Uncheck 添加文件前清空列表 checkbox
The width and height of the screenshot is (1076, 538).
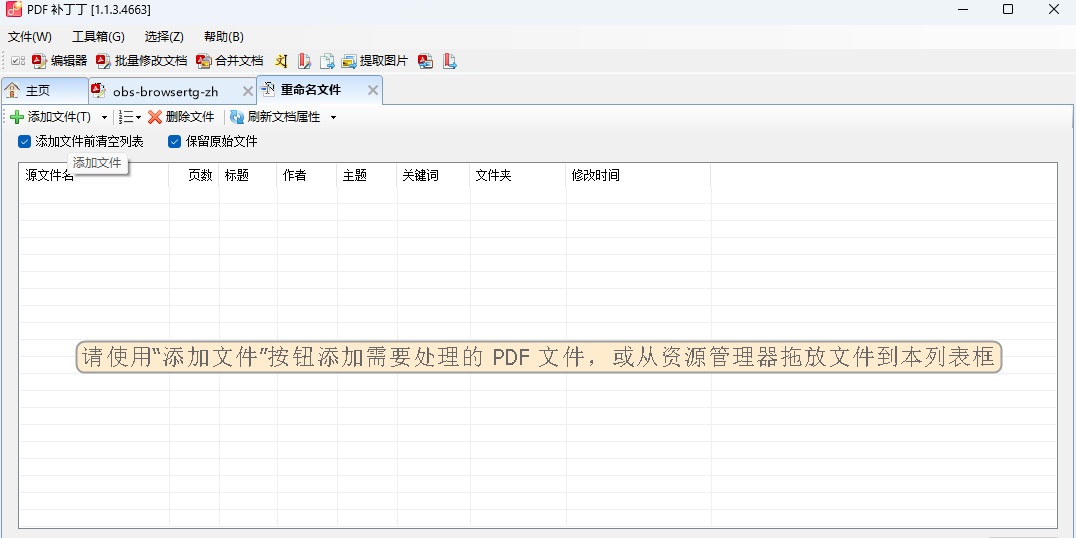25,142
